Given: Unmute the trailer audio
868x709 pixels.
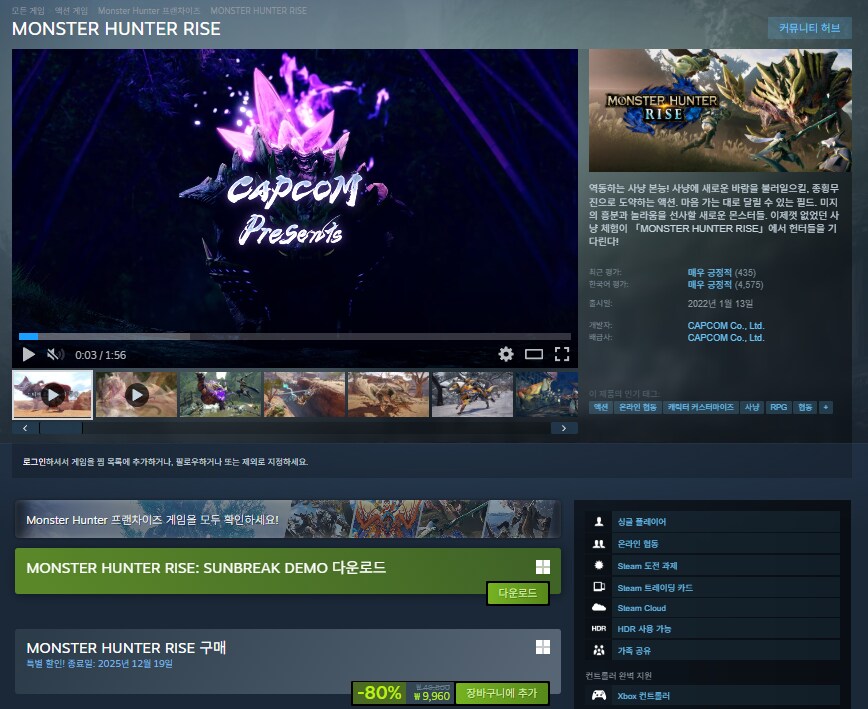Looking at the screenshot, I should coord(53,354).
